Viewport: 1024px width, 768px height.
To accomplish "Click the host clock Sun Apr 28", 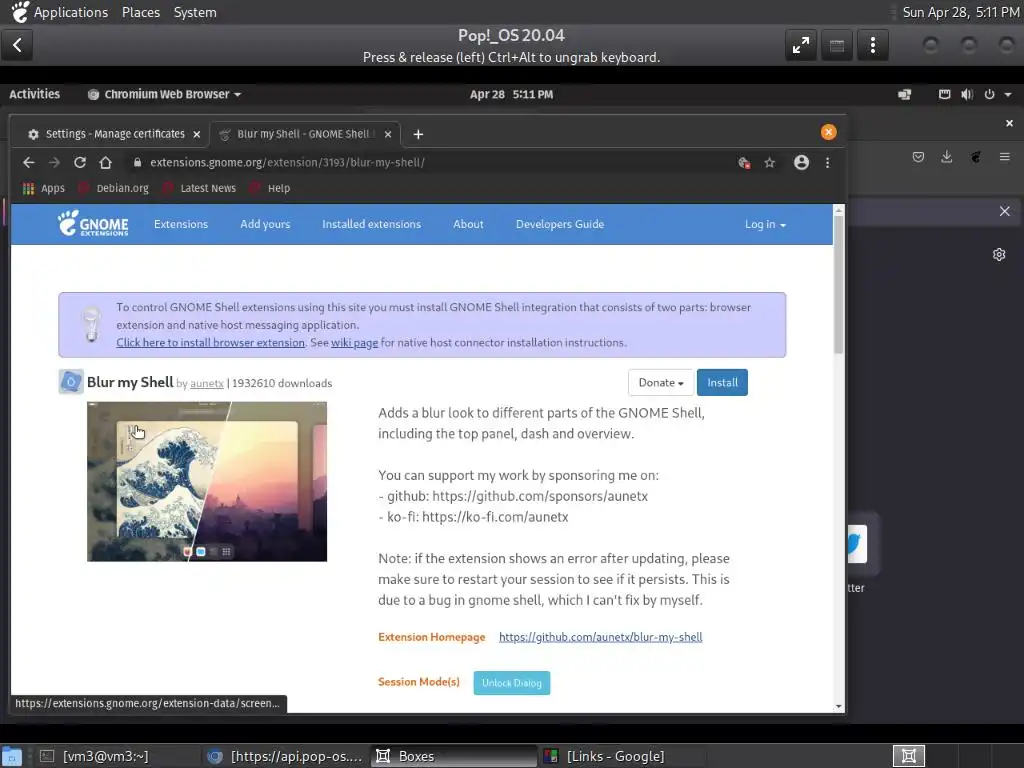I will click(961, 12).
